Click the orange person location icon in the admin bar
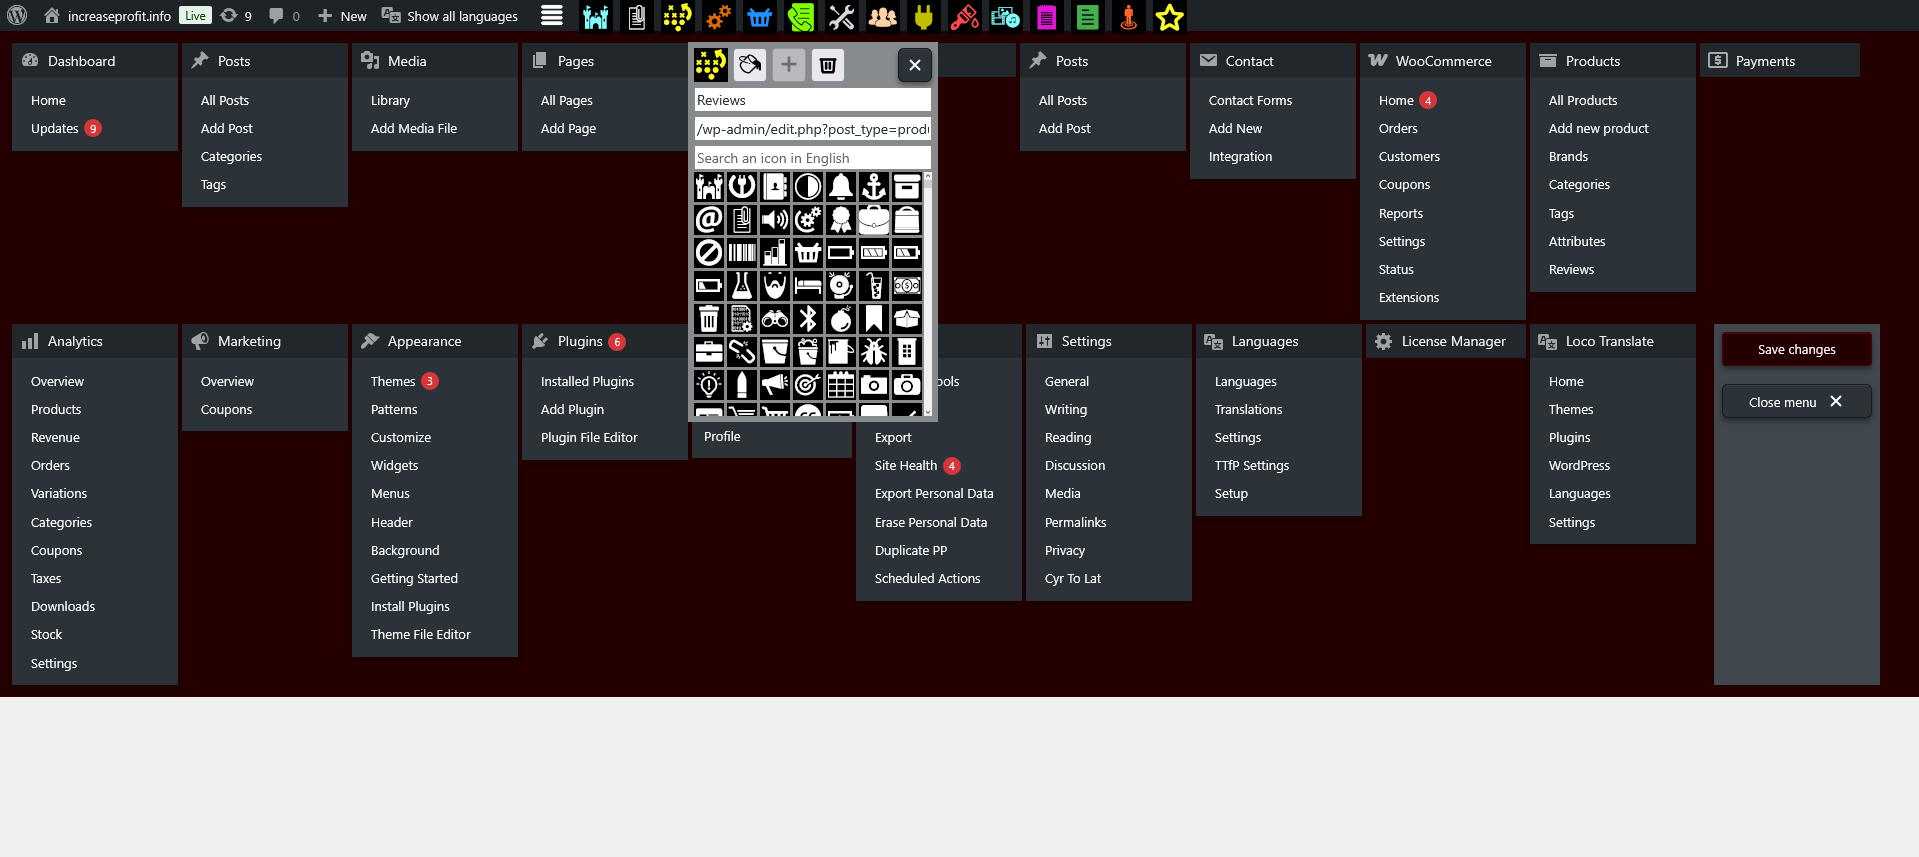This screenshot has height=857, width=1919. tap(1129, 16)
